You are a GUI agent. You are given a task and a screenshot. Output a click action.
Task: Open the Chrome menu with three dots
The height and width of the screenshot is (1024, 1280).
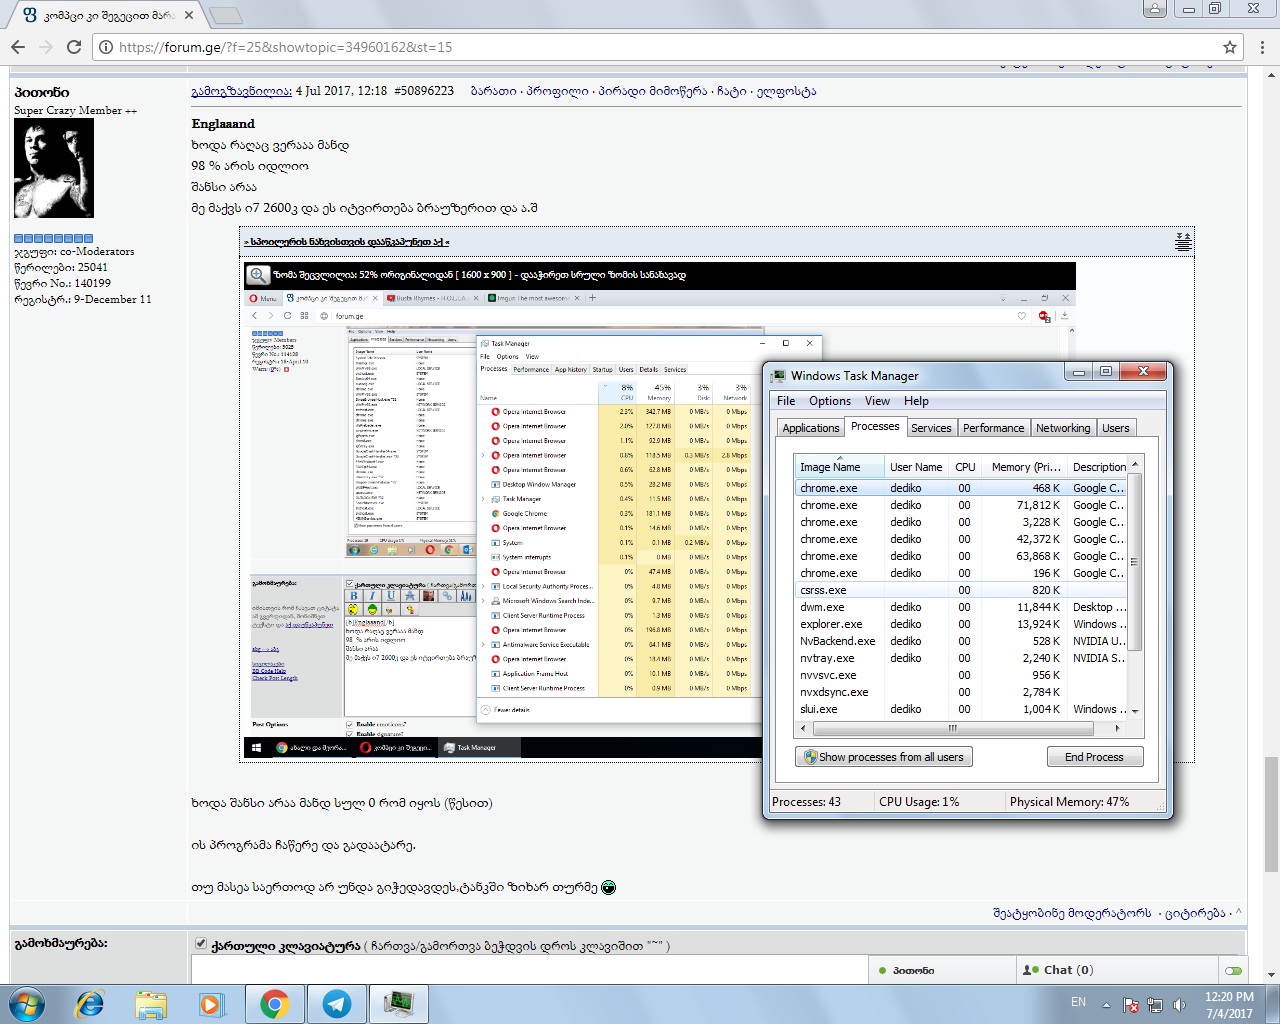tap(1263, 47)
